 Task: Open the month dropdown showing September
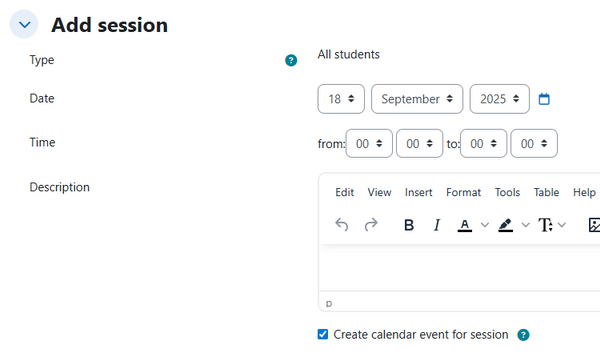click(x=417, y=99)
